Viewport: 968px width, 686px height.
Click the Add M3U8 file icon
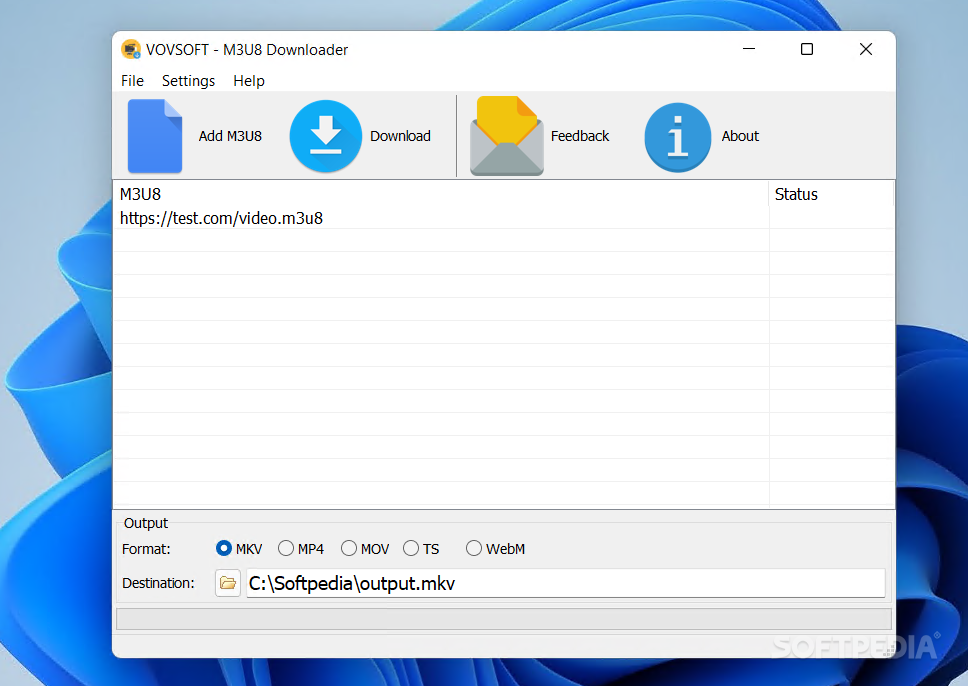coord(154,136)
